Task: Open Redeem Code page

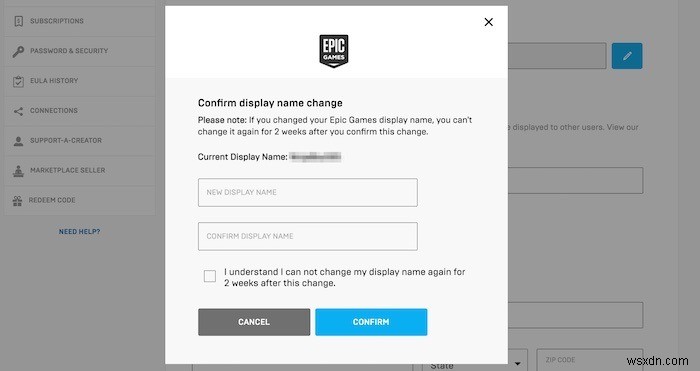Action: click(80, 200)
